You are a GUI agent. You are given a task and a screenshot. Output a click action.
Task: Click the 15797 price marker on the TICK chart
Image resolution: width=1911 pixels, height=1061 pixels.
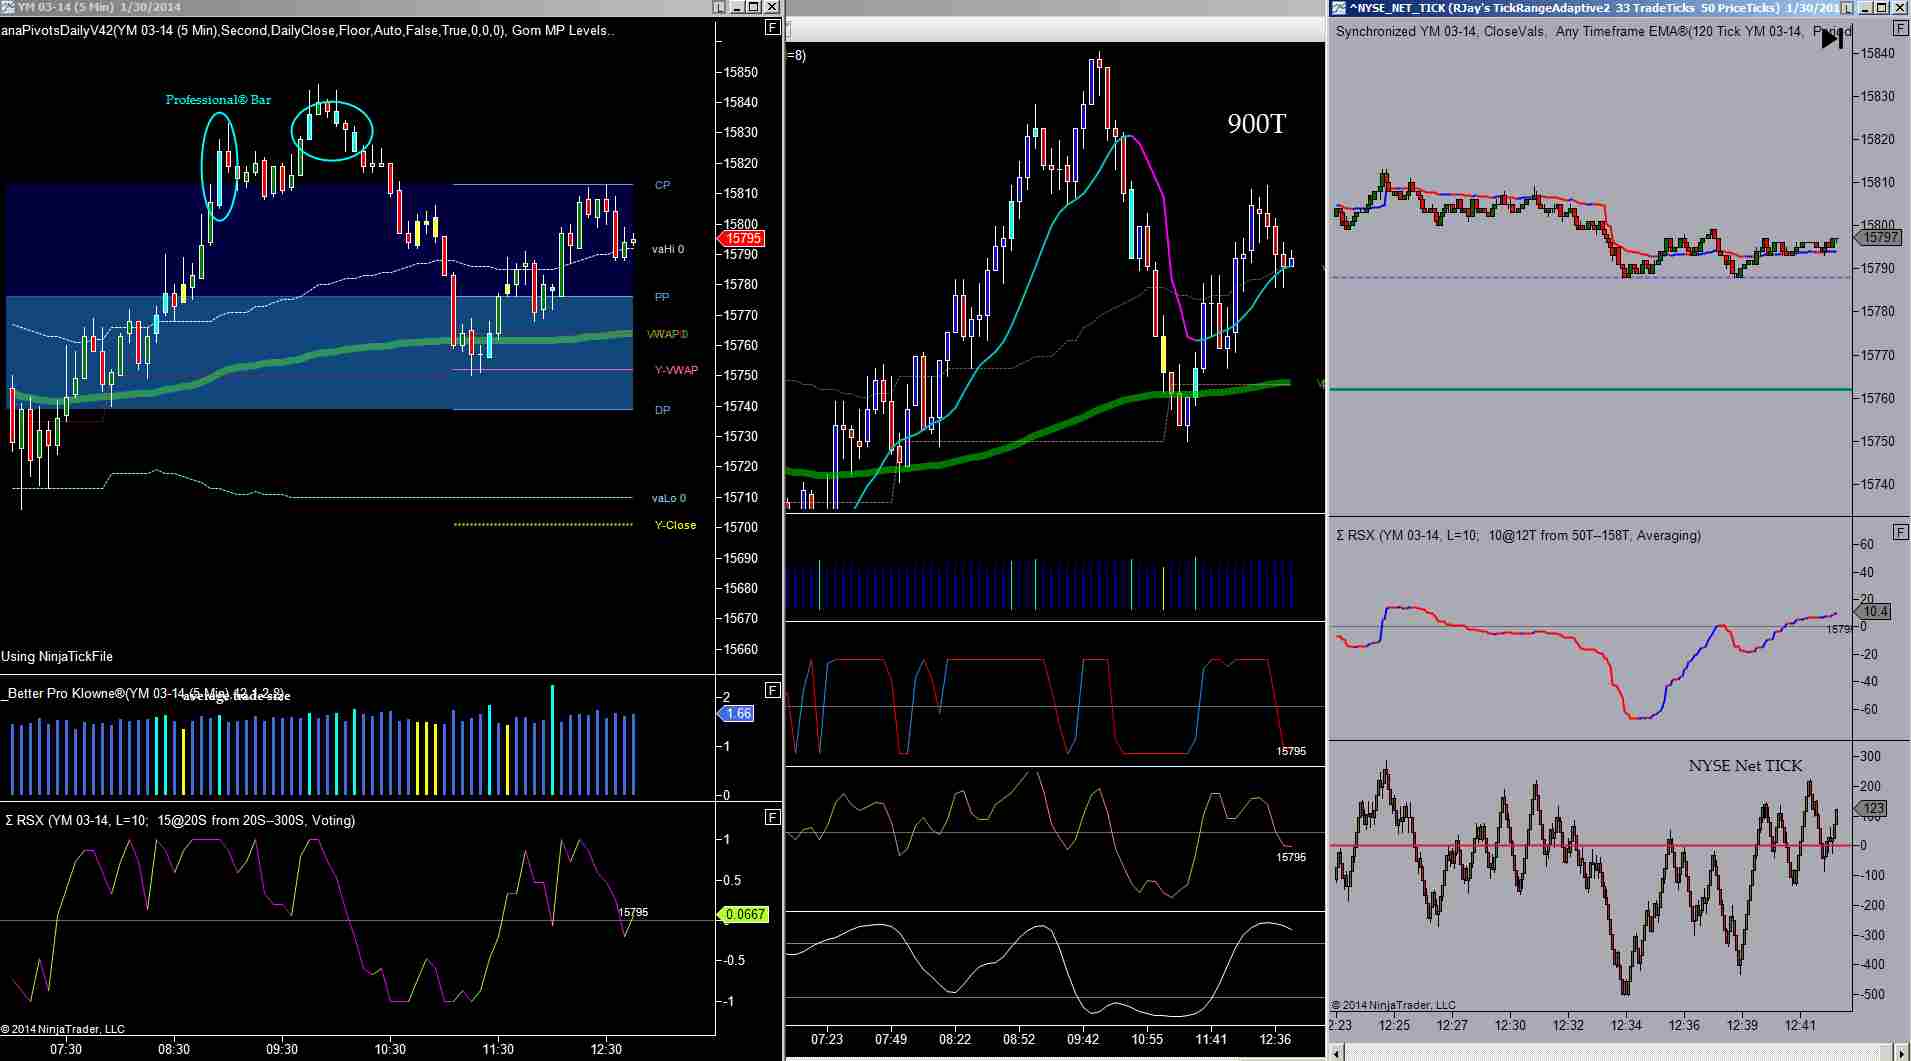[x=1878, y=237]
